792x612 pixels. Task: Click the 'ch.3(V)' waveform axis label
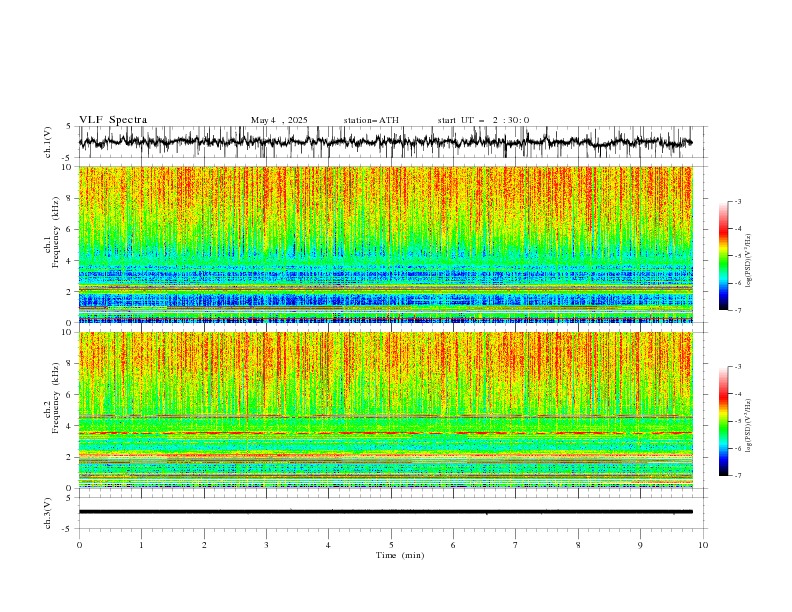click(x=48, y=513)
